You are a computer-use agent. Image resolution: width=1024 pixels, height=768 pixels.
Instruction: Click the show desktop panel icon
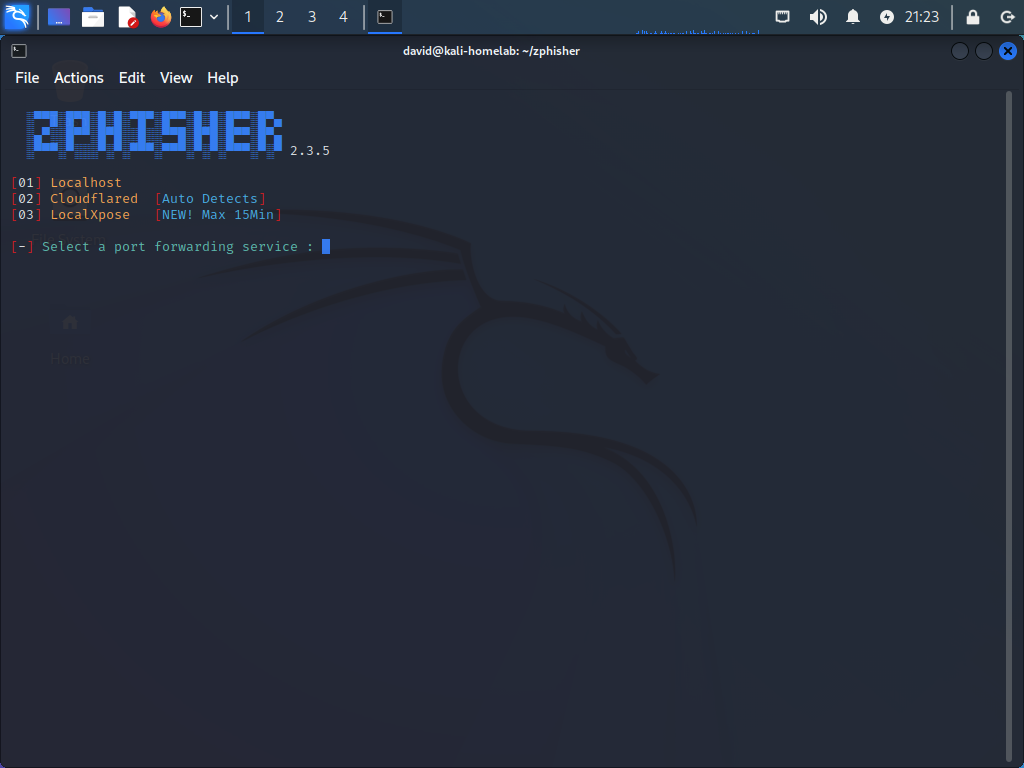coord(59,17)
